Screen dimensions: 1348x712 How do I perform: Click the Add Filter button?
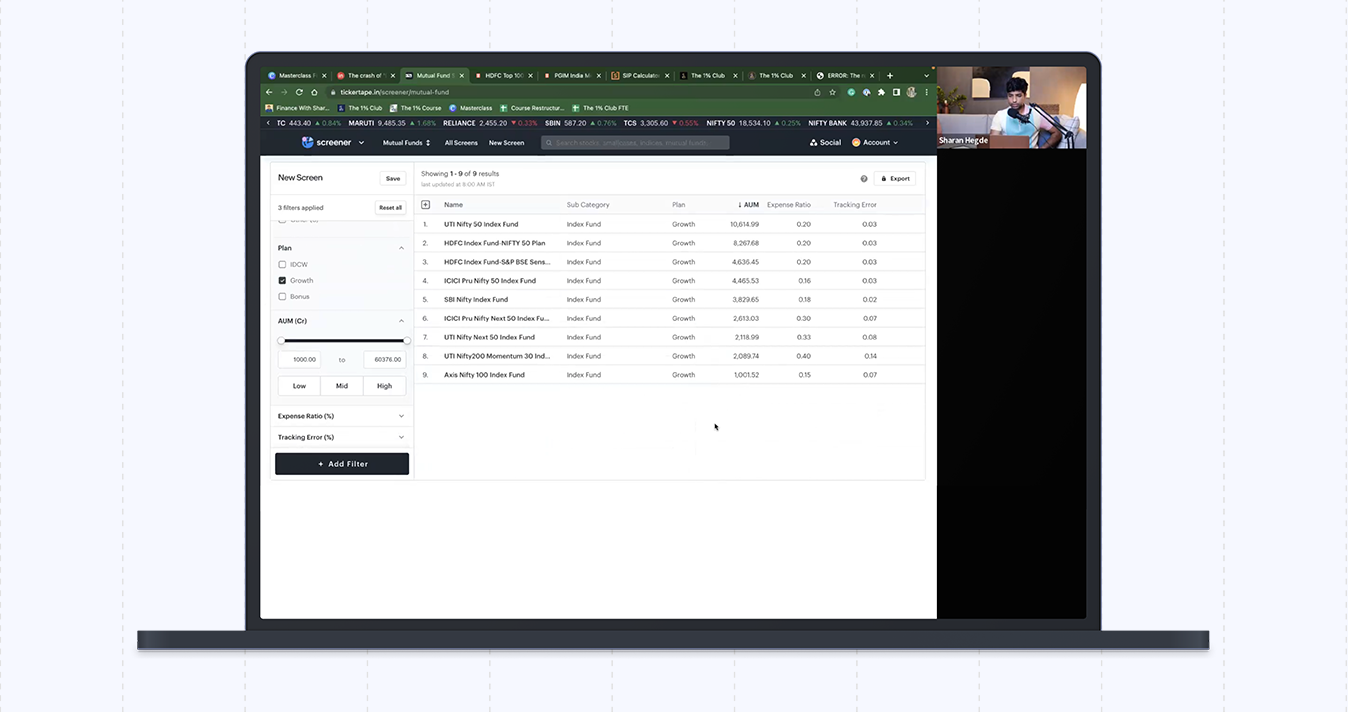(342, 464)
